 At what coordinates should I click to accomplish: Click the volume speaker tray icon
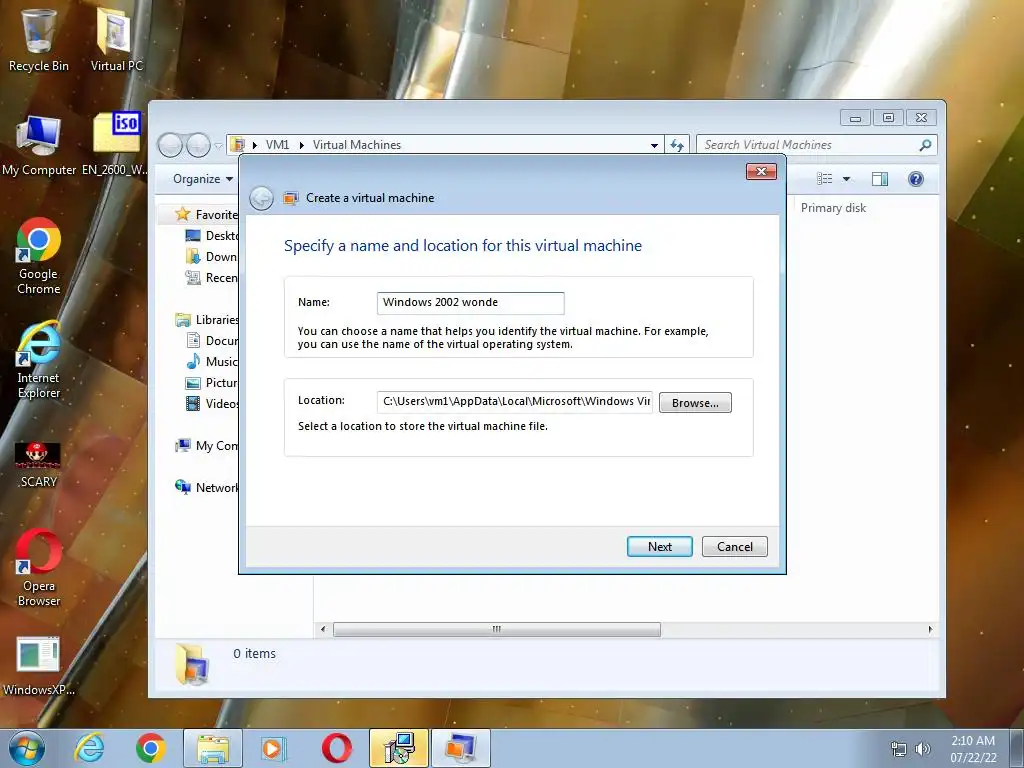pos(922,749)
